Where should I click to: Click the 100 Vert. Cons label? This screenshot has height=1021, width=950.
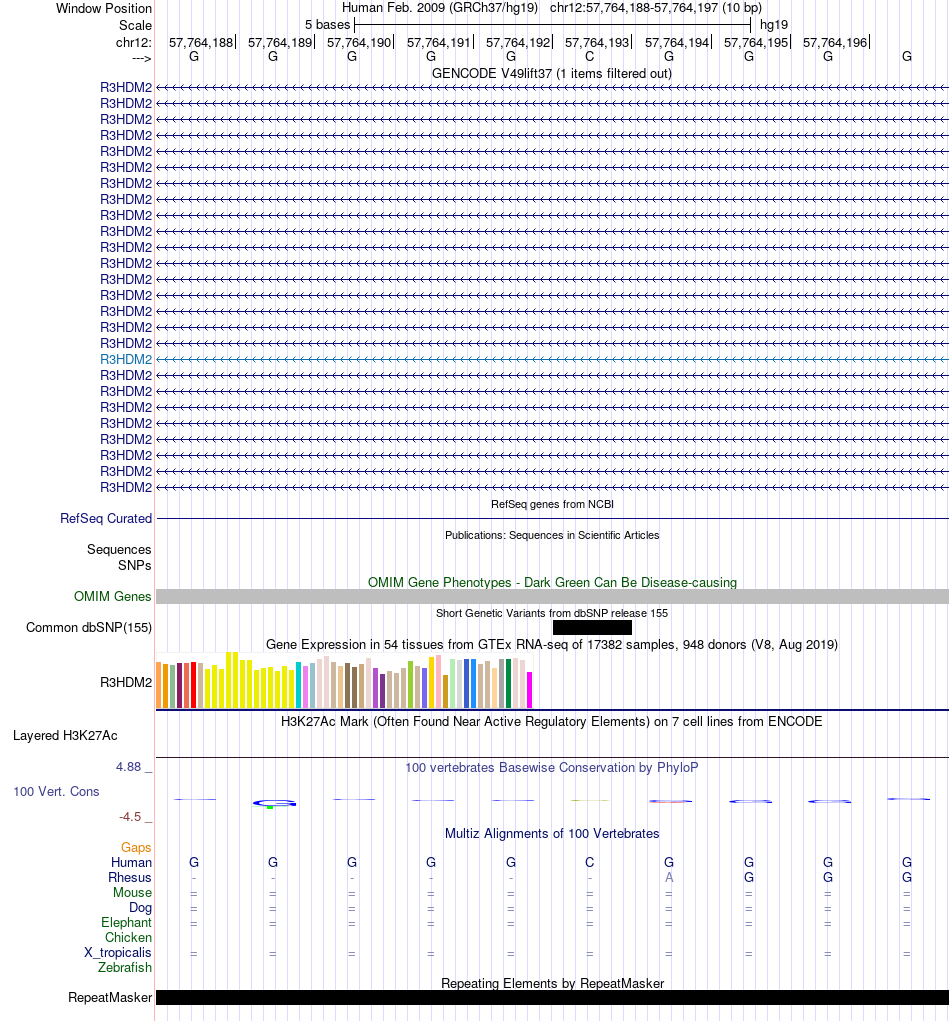[56, 792]
